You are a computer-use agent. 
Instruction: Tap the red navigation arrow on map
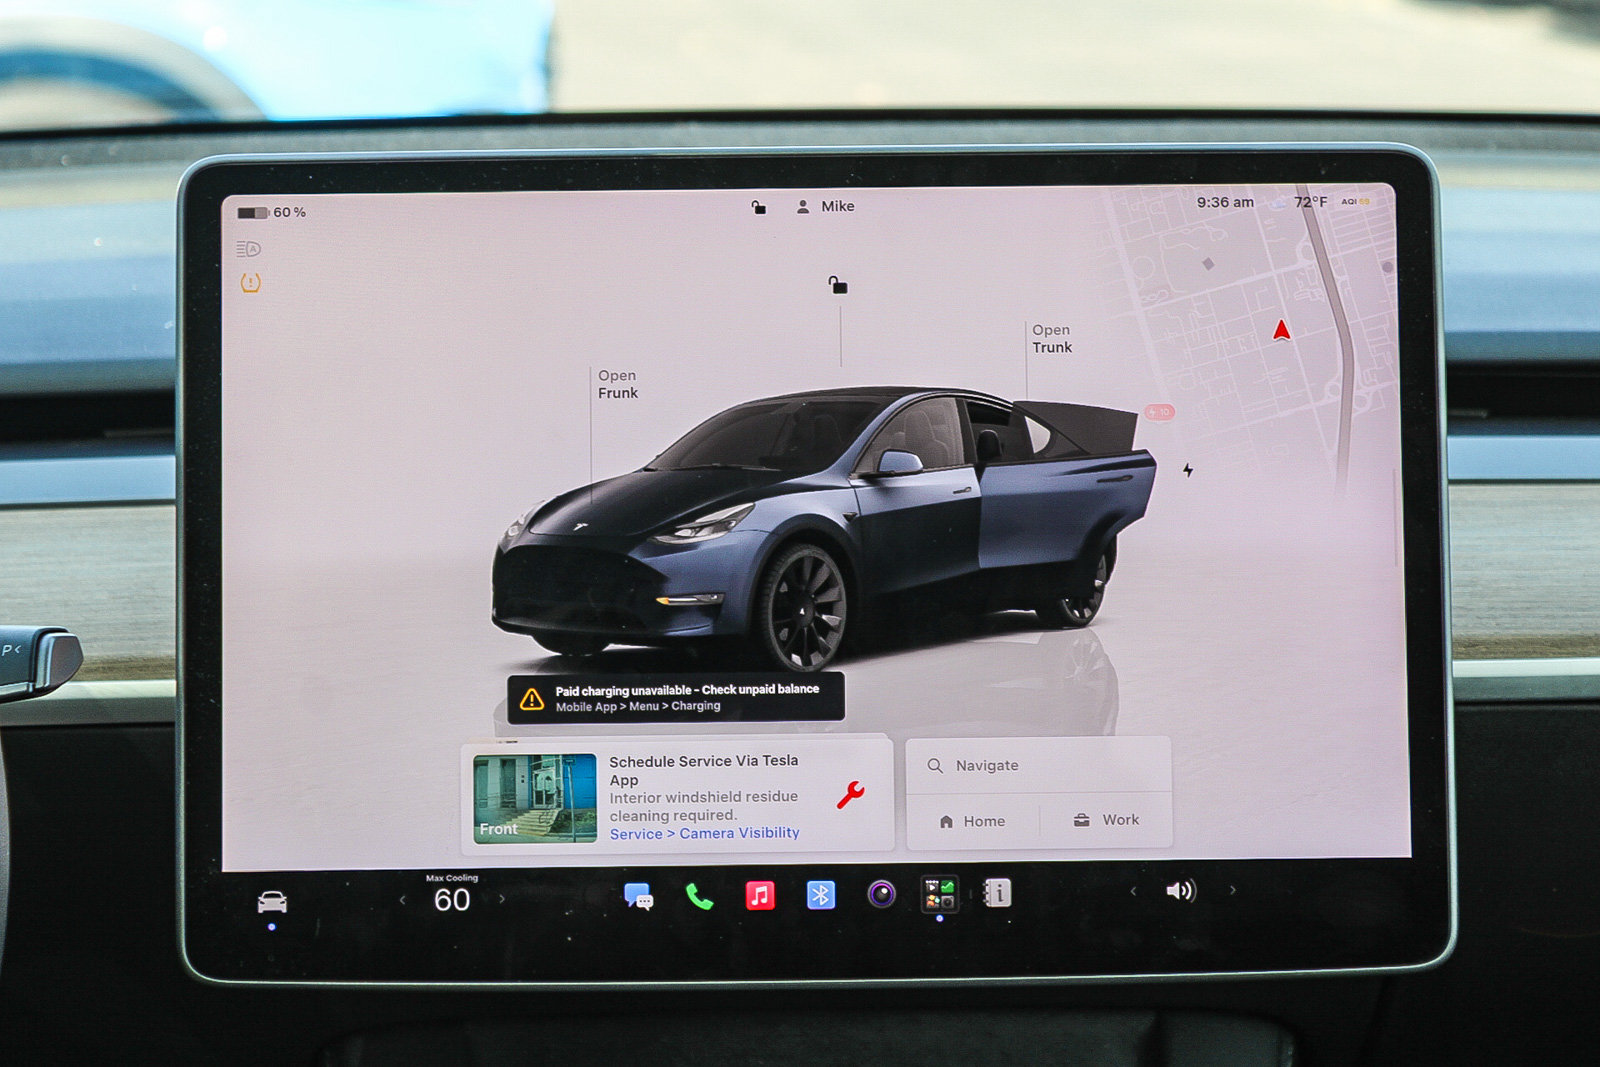coord(1281,330)
